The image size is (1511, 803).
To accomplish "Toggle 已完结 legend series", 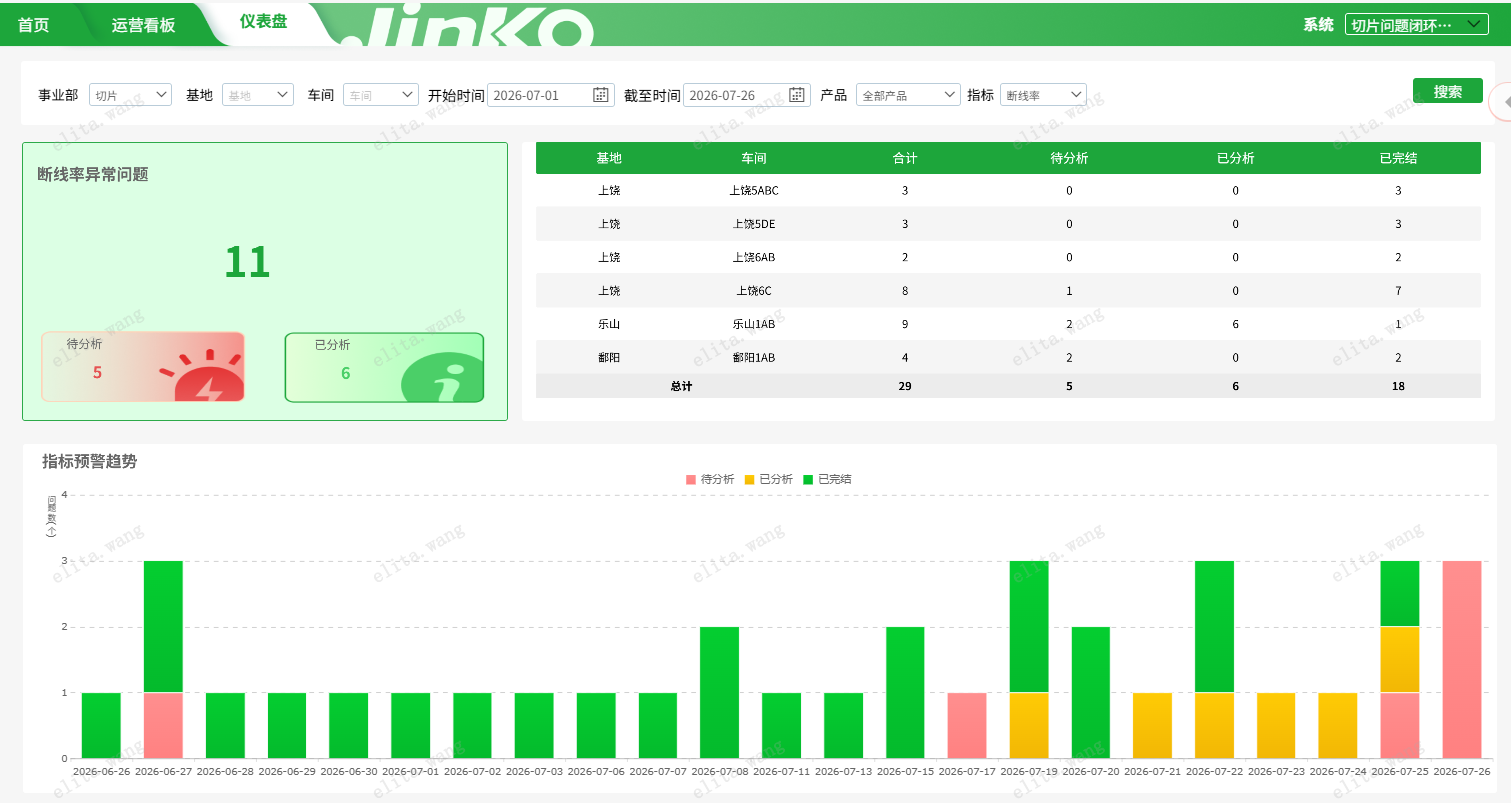I will point(827,480).
